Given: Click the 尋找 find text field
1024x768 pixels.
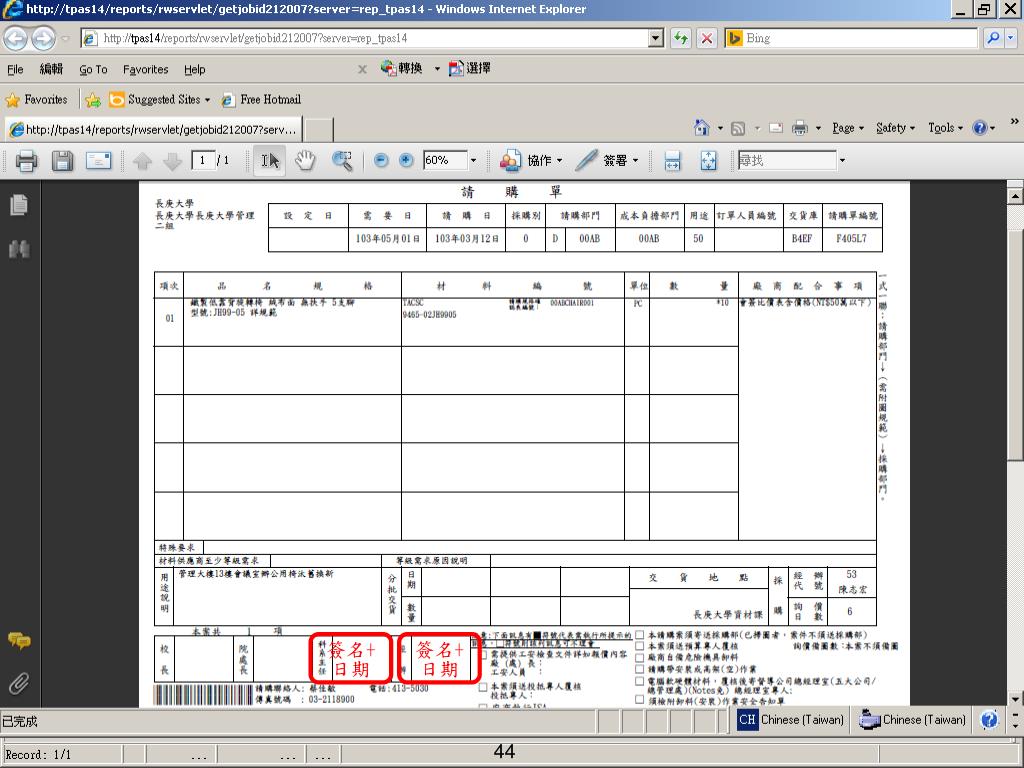Looking at the screenshot, I should [x=787, y=160].
